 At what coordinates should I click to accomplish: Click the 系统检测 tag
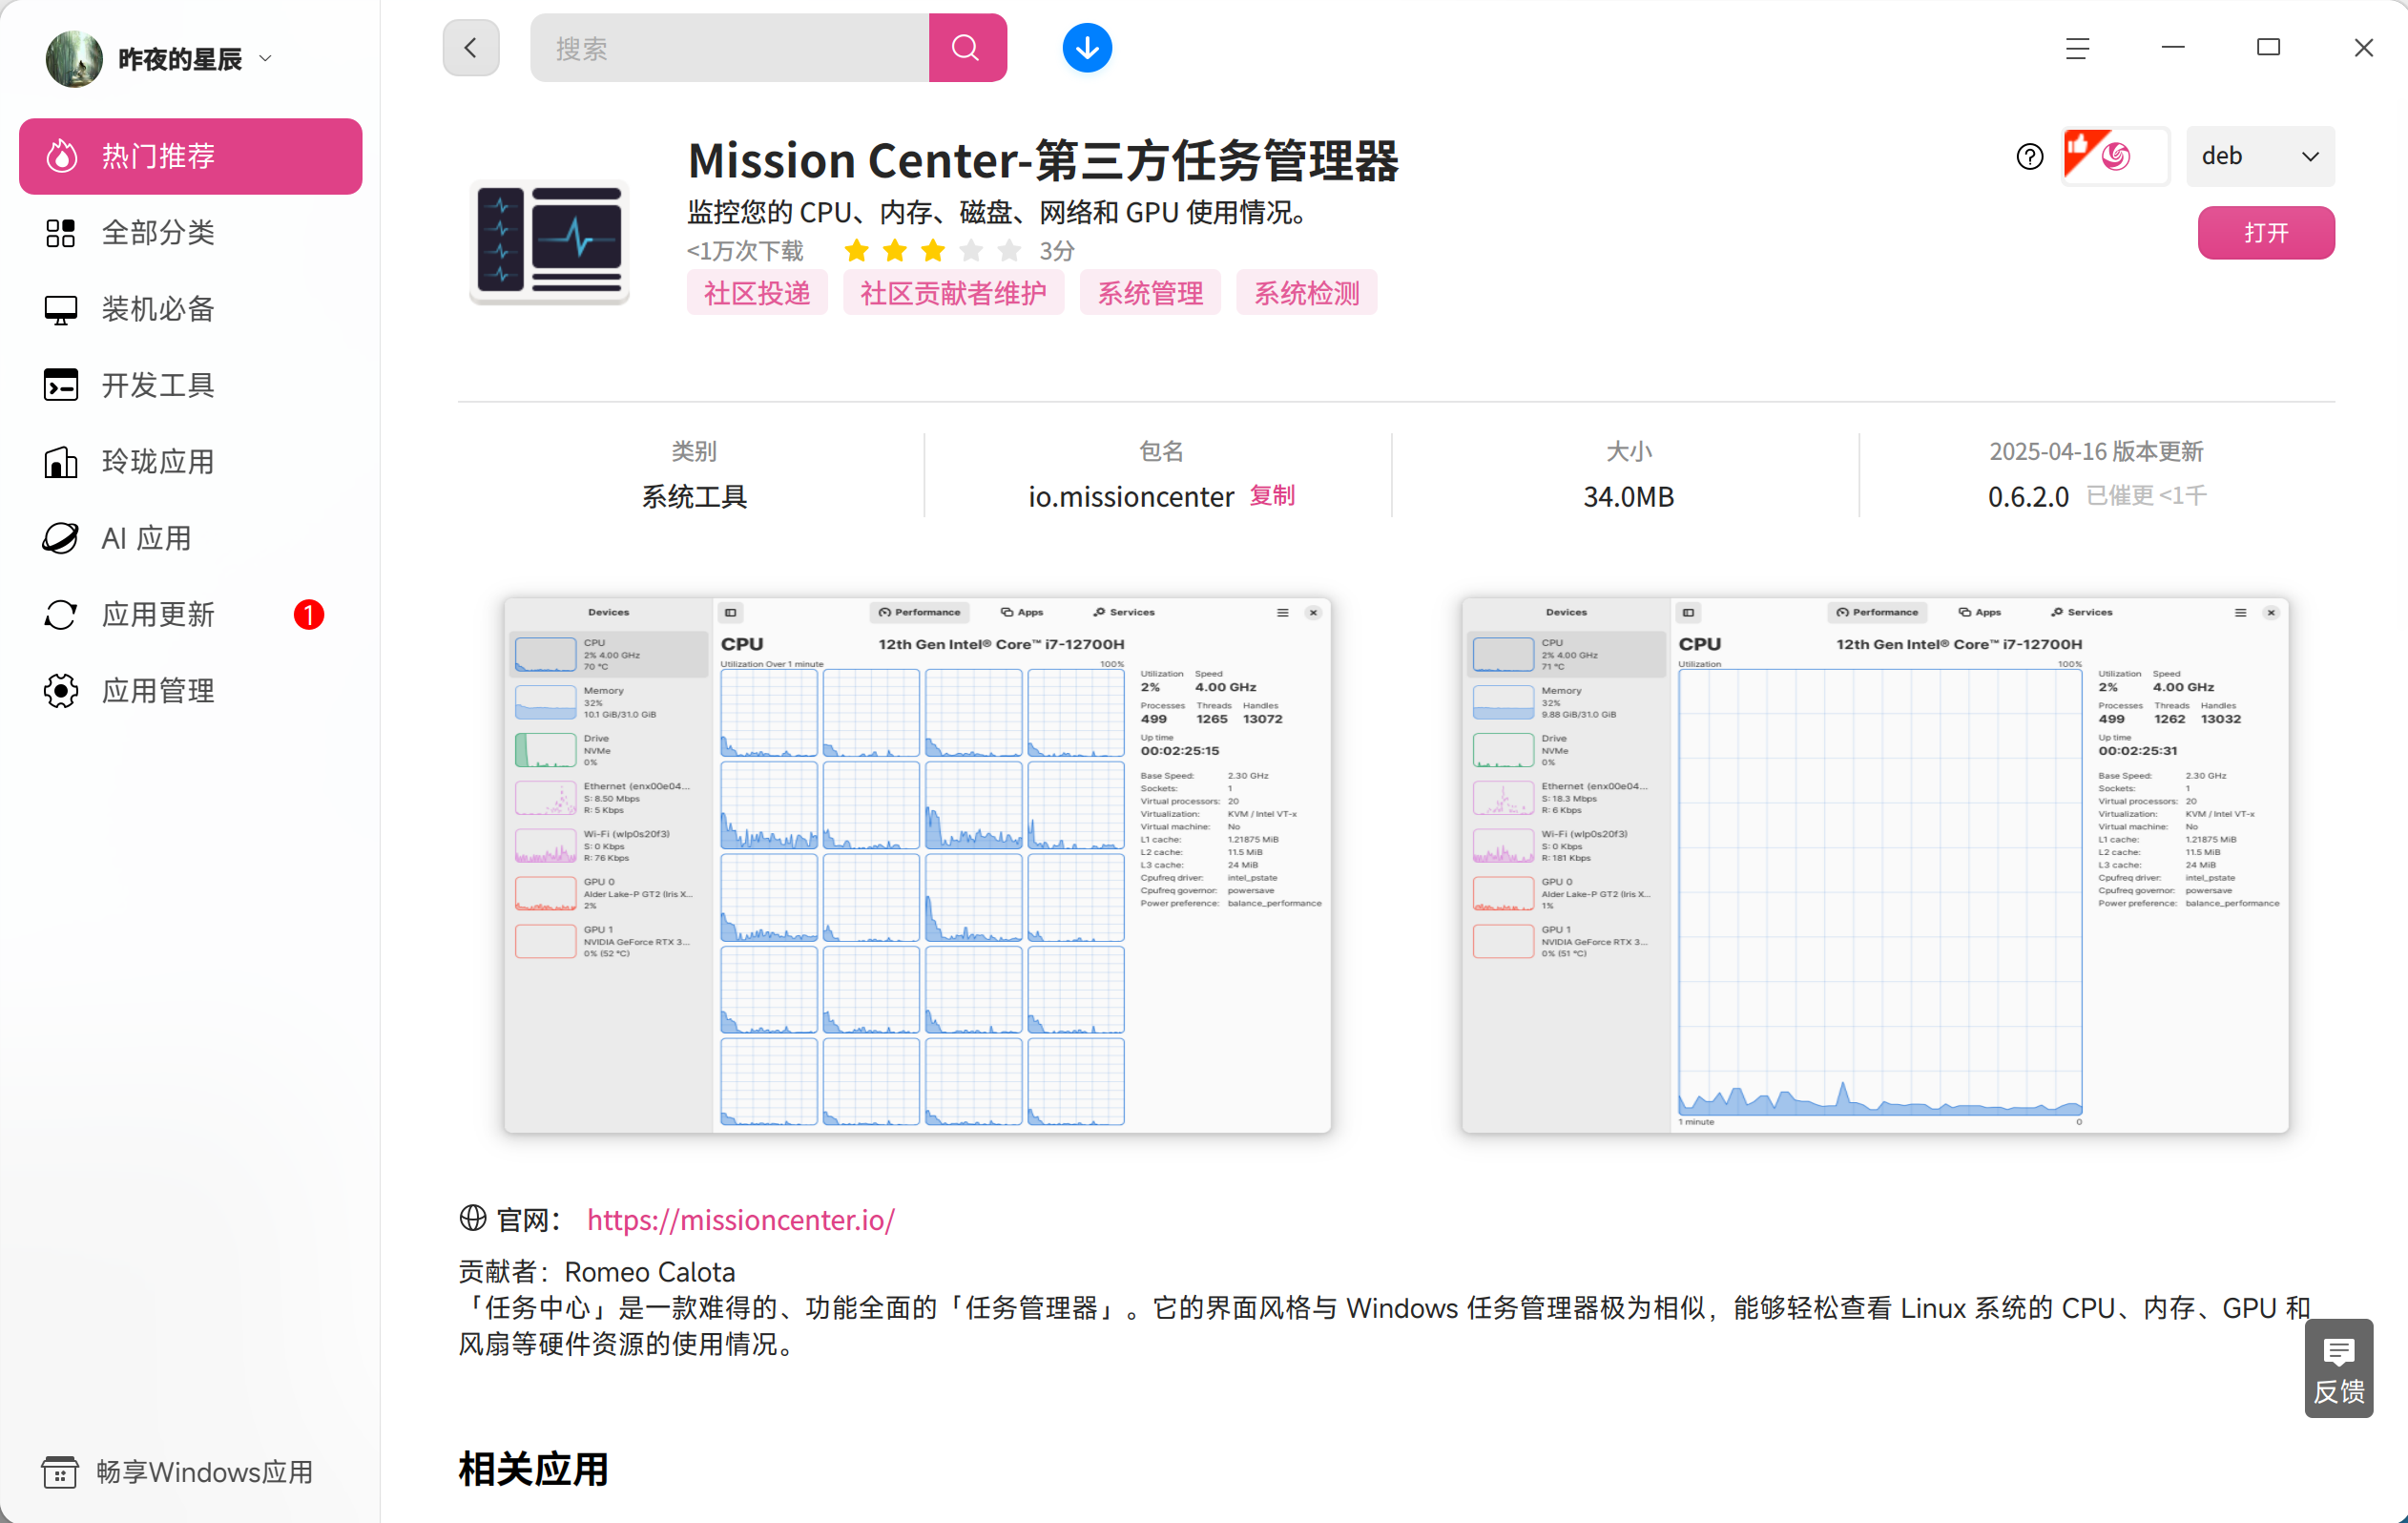1306,293
